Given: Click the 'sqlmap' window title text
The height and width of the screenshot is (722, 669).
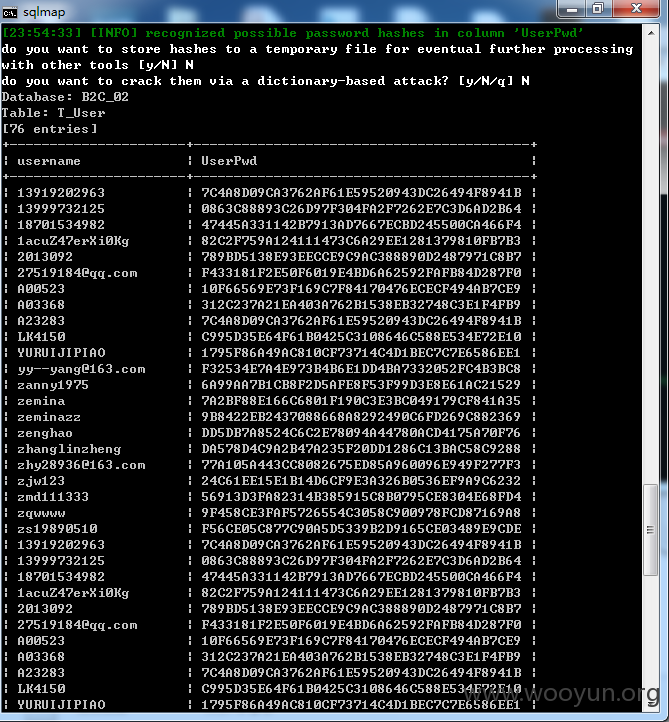Looking at the screenshot, I should pyautogui.click(x=44, y=12).
